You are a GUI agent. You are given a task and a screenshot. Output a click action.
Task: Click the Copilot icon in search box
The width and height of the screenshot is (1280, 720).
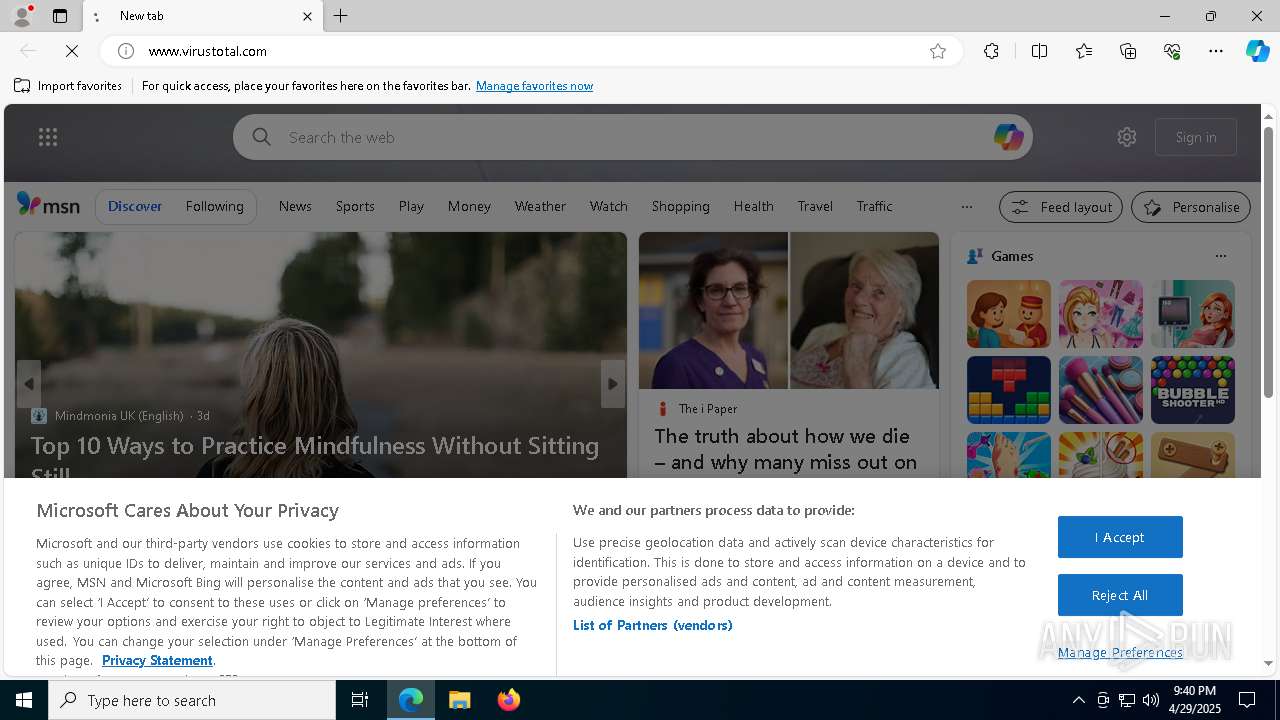pyautogui.click(x=1008, y=137)
